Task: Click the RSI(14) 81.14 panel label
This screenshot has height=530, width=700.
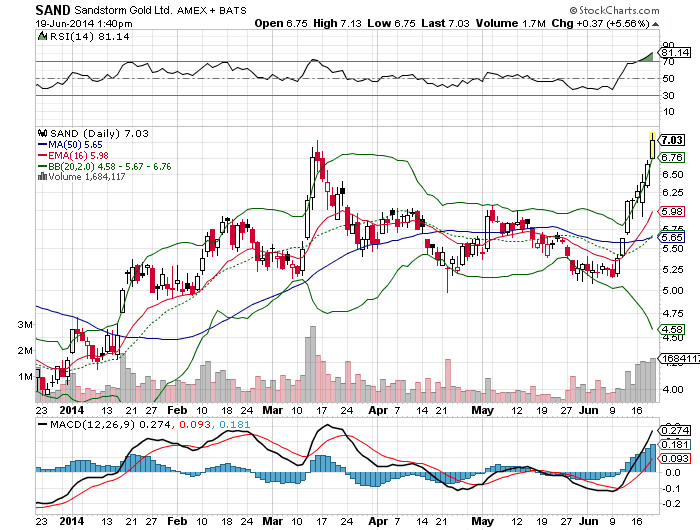Action: click(89, 37)
